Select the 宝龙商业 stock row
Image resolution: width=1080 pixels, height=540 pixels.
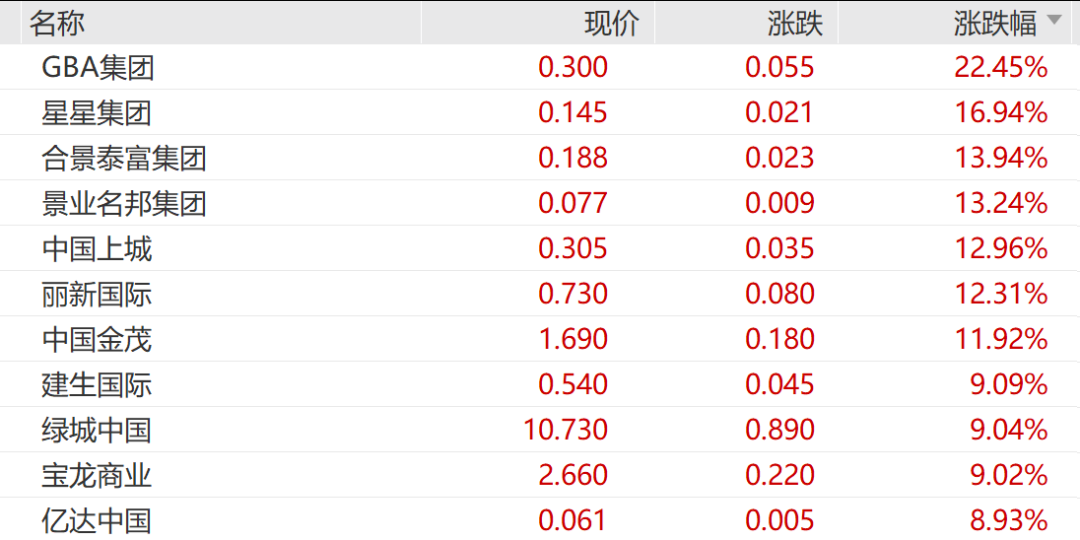(96, 475)
